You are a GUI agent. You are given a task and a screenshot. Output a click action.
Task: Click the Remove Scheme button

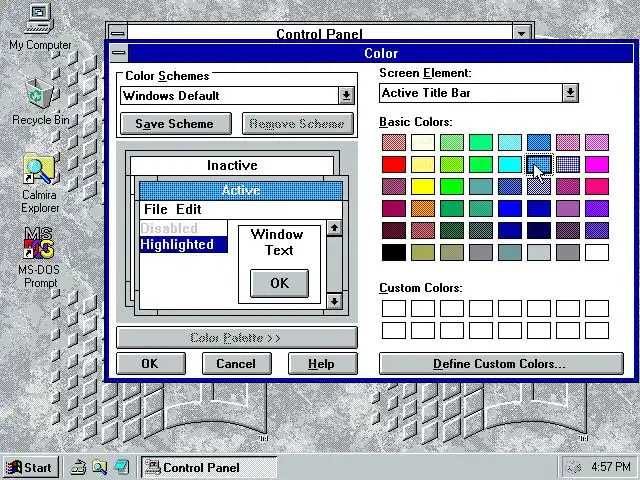[298, 124]
